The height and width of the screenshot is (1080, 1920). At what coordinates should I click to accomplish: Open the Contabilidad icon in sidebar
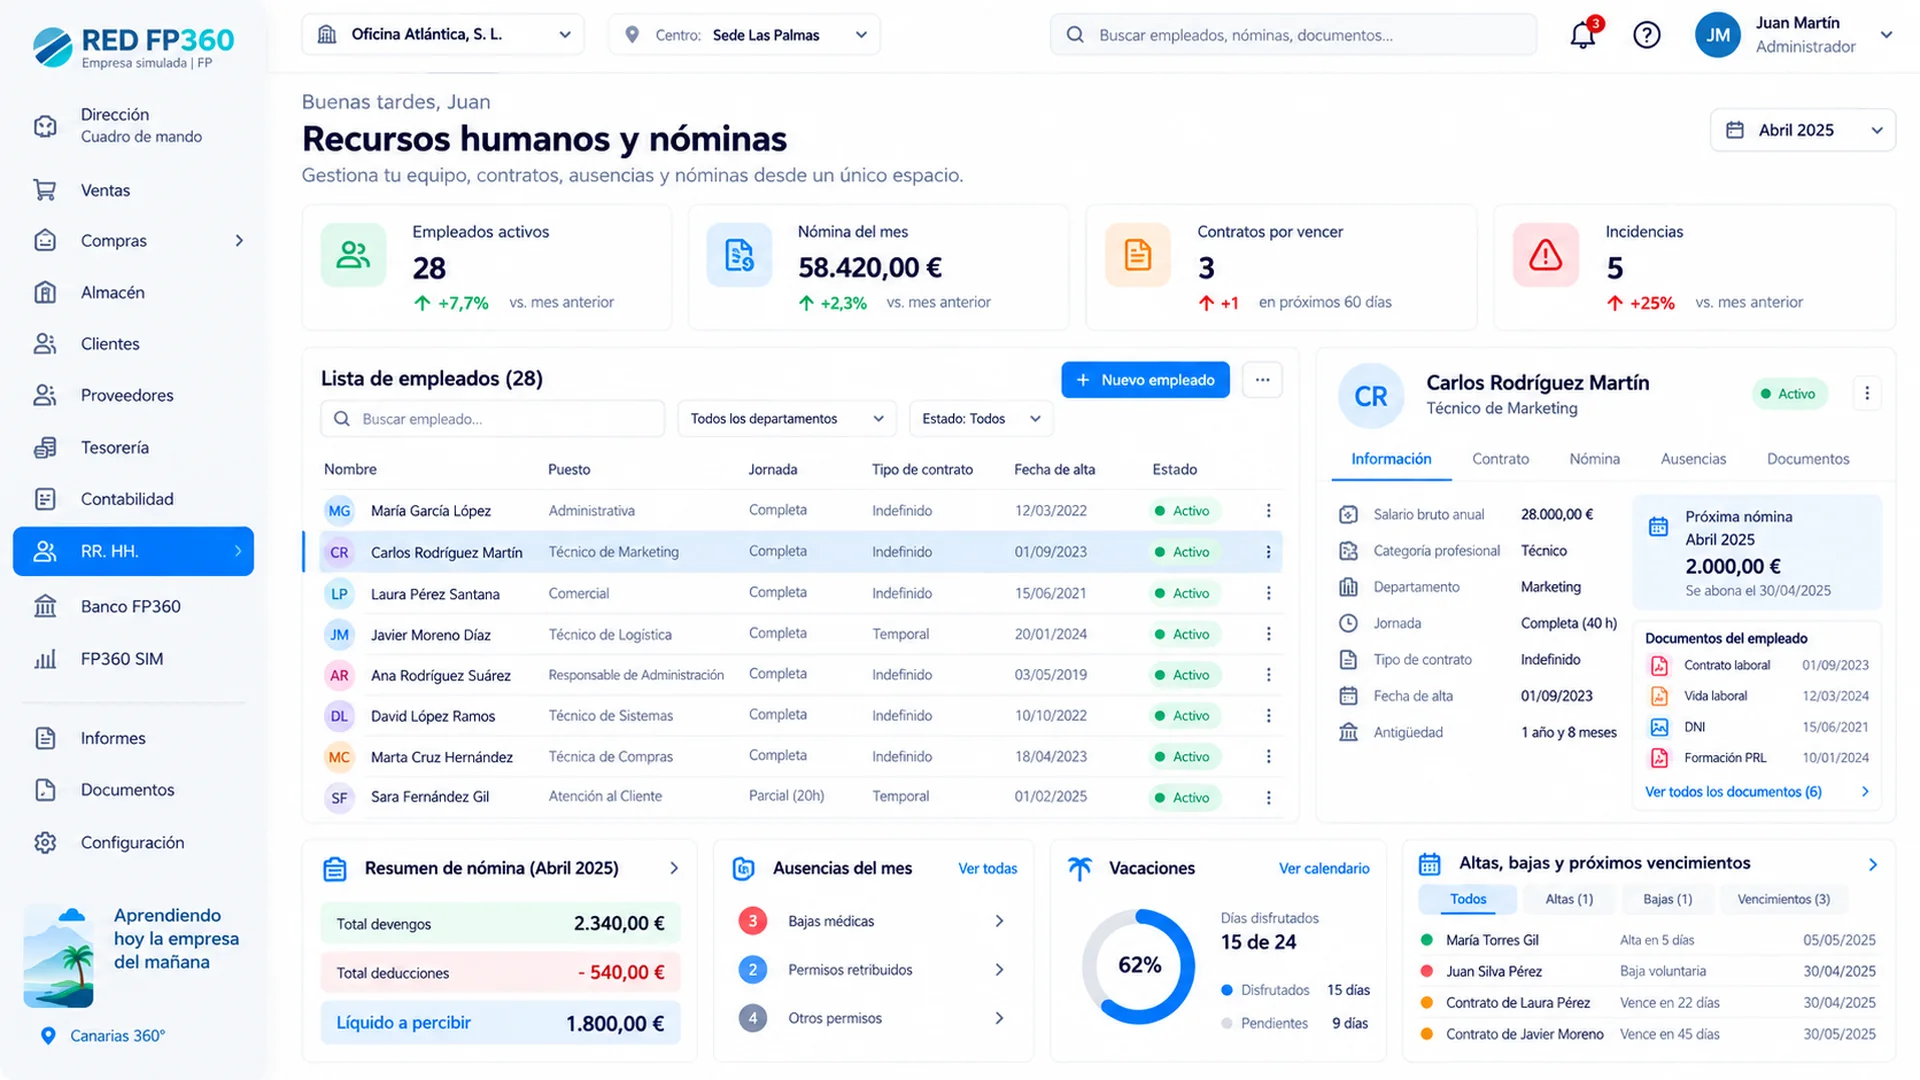[x=45, y=499]
